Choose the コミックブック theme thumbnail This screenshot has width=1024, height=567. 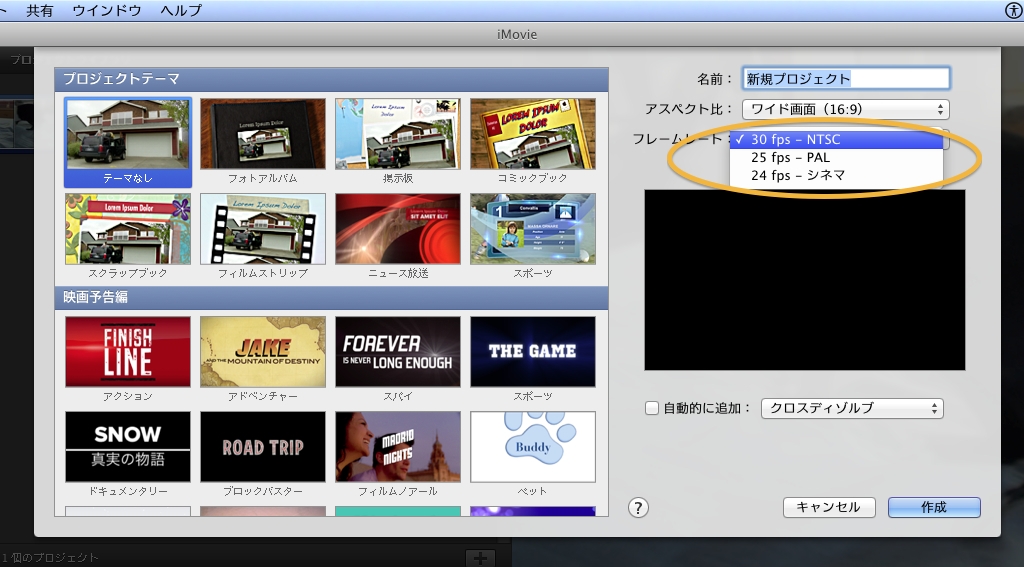coord(533,133)
